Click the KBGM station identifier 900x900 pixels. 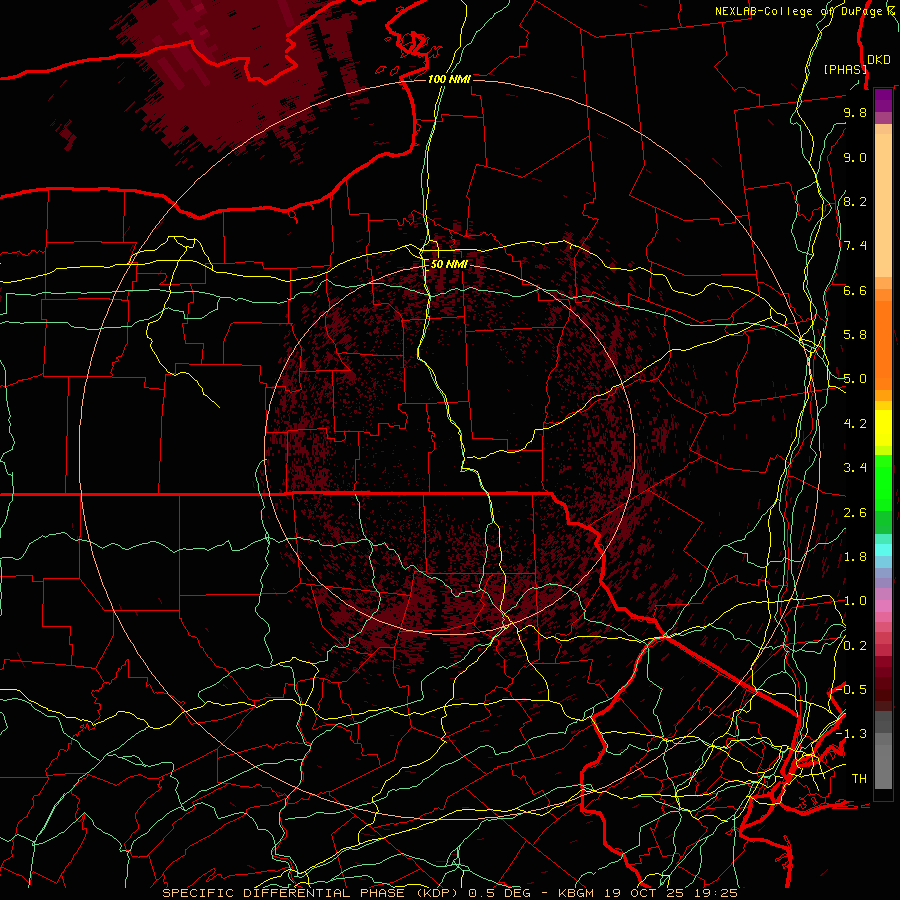coord(578,893)
